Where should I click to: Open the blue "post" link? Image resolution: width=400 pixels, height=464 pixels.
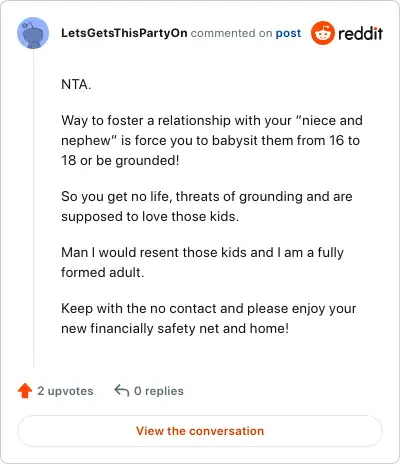click(288, 33)
